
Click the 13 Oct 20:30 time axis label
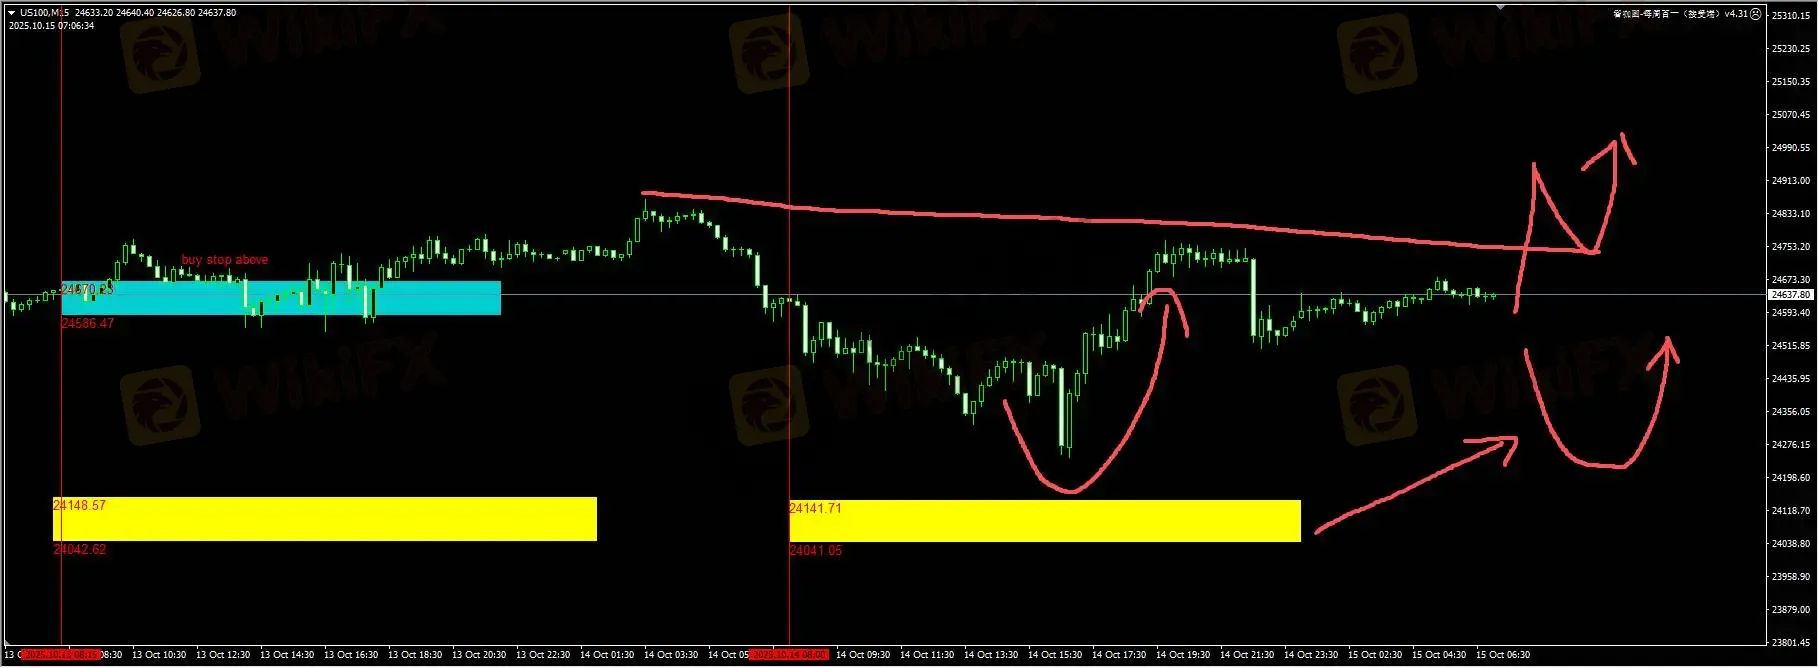pos(479,655)
